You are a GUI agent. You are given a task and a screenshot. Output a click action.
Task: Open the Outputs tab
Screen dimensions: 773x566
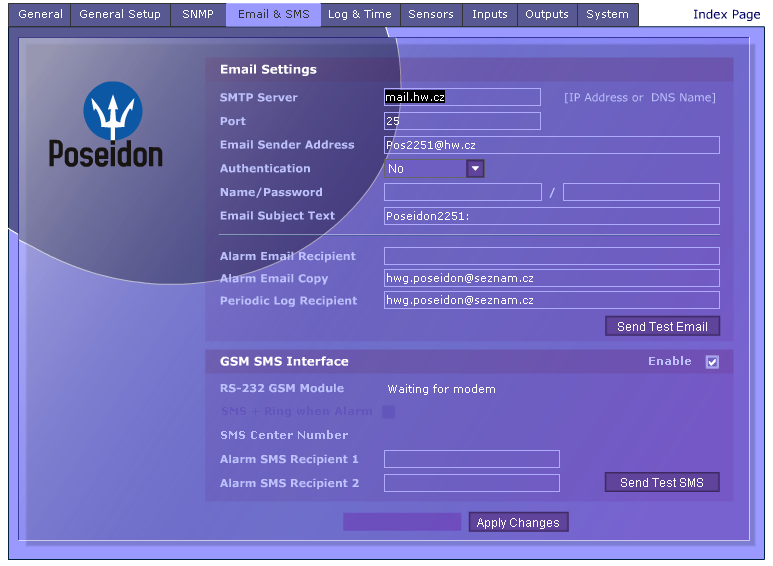point(547,14)
